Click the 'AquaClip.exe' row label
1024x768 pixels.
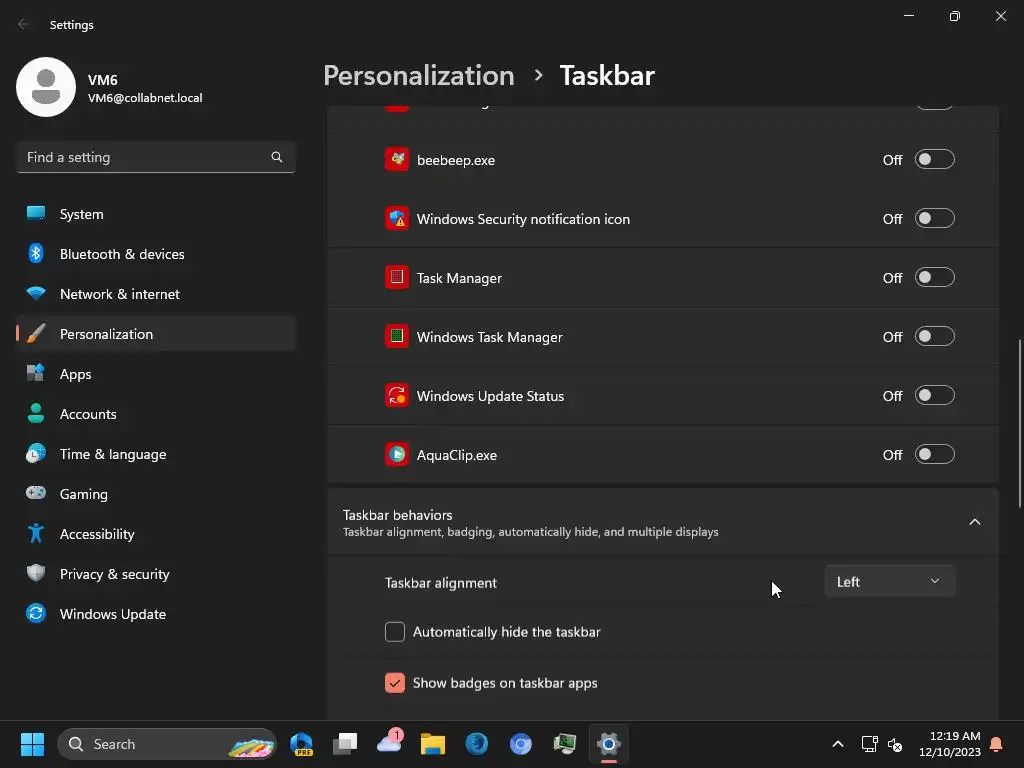(456, 455)
